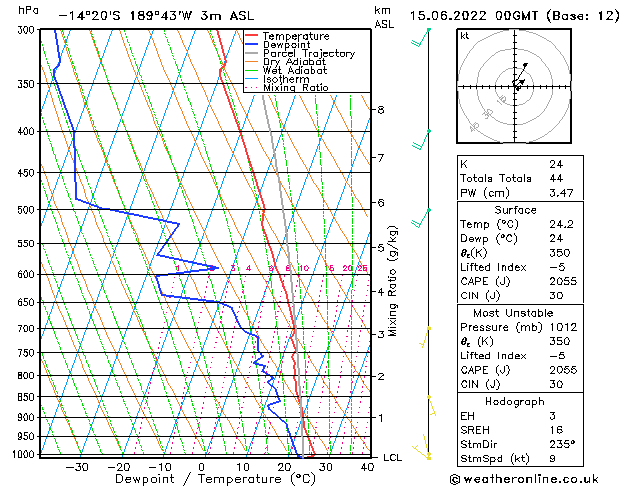Viewport: 629px width, 486px height.
Task: Click the 'Surface' section heading
Action: pos(515,210)
